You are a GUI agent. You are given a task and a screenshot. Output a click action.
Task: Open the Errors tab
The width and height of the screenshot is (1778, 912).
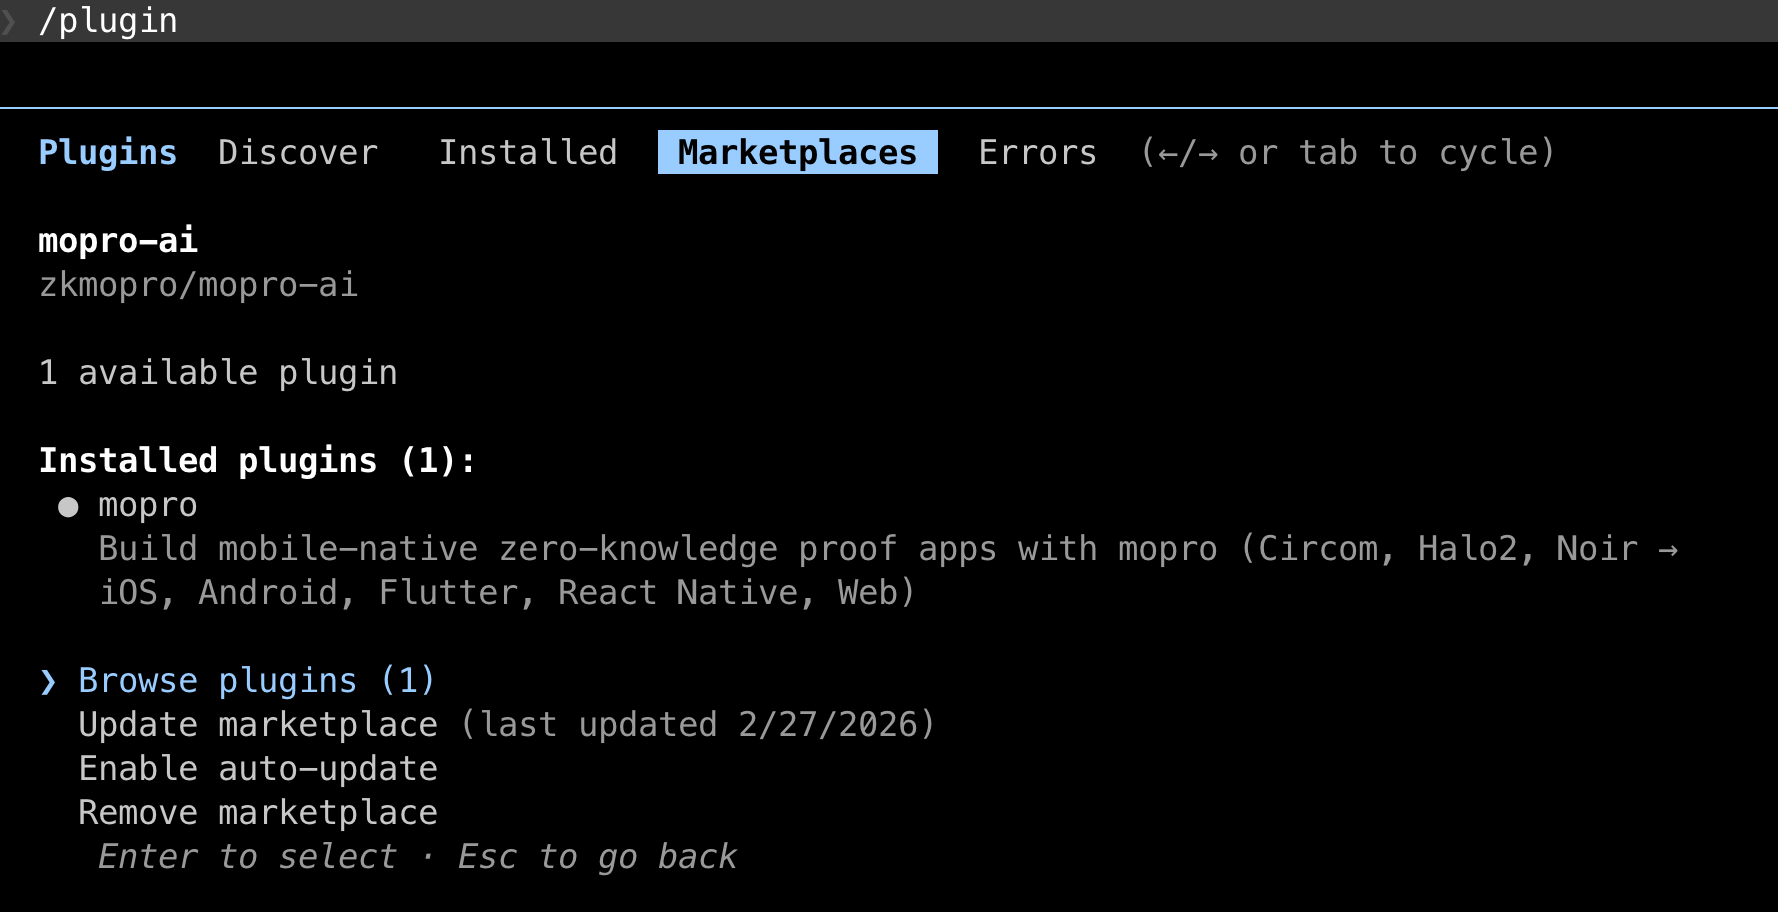point(1037,152)
